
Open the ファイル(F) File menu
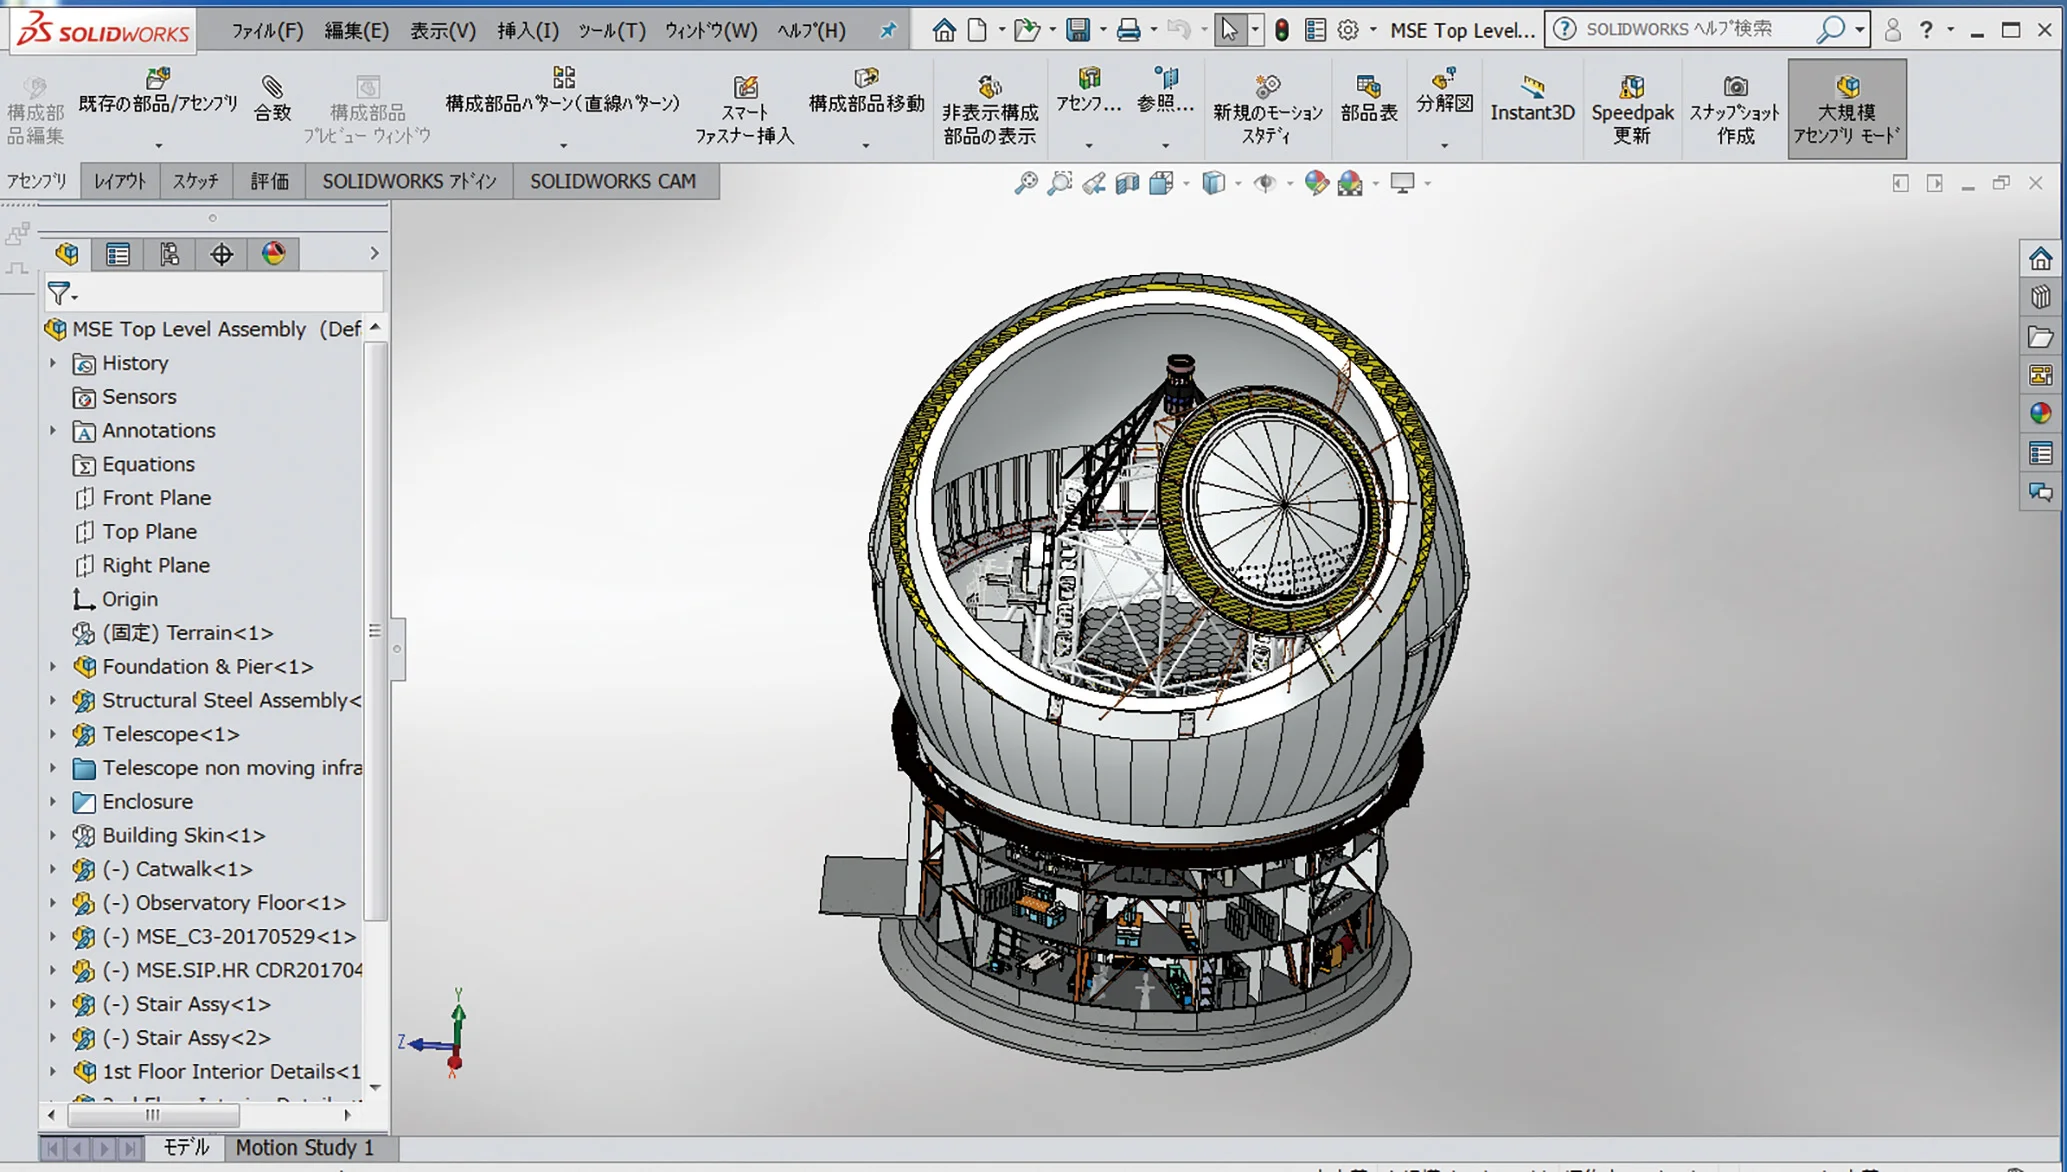(267, 31)
